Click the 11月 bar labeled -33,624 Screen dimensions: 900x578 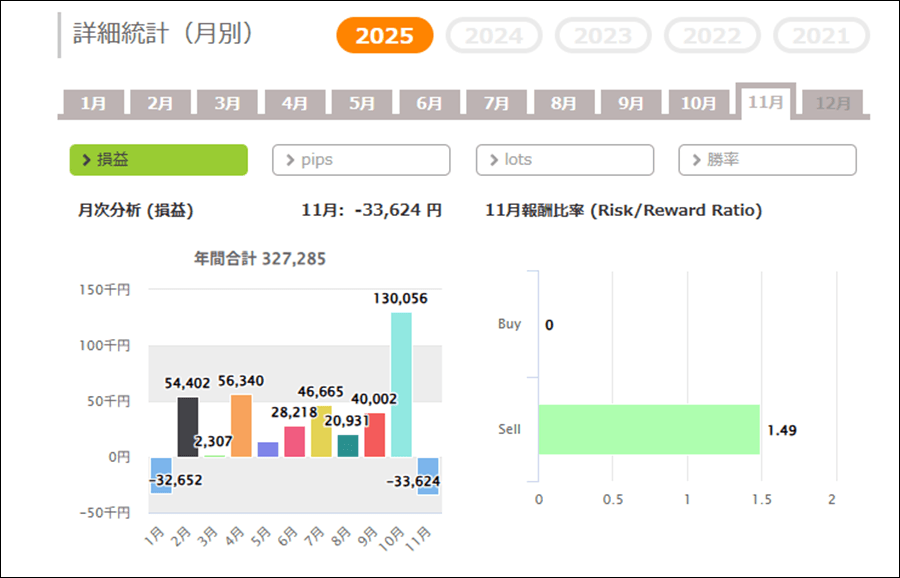428,476
